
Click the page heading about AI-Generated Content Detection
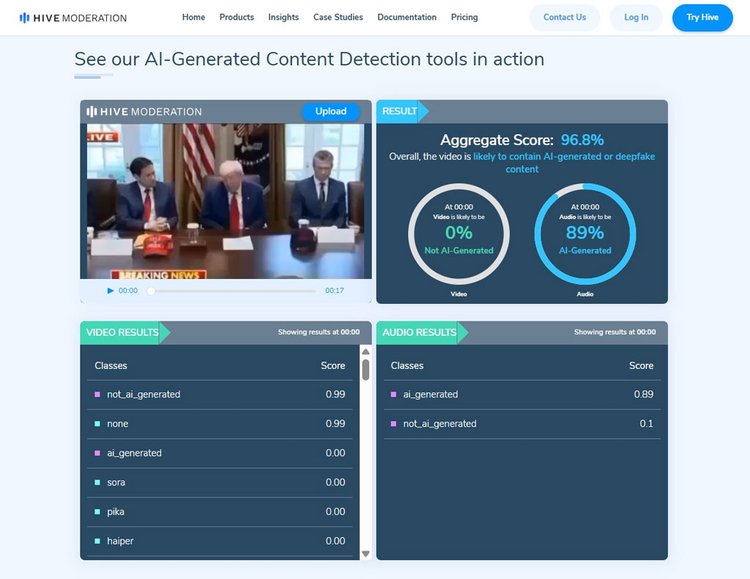pos(309,59)
